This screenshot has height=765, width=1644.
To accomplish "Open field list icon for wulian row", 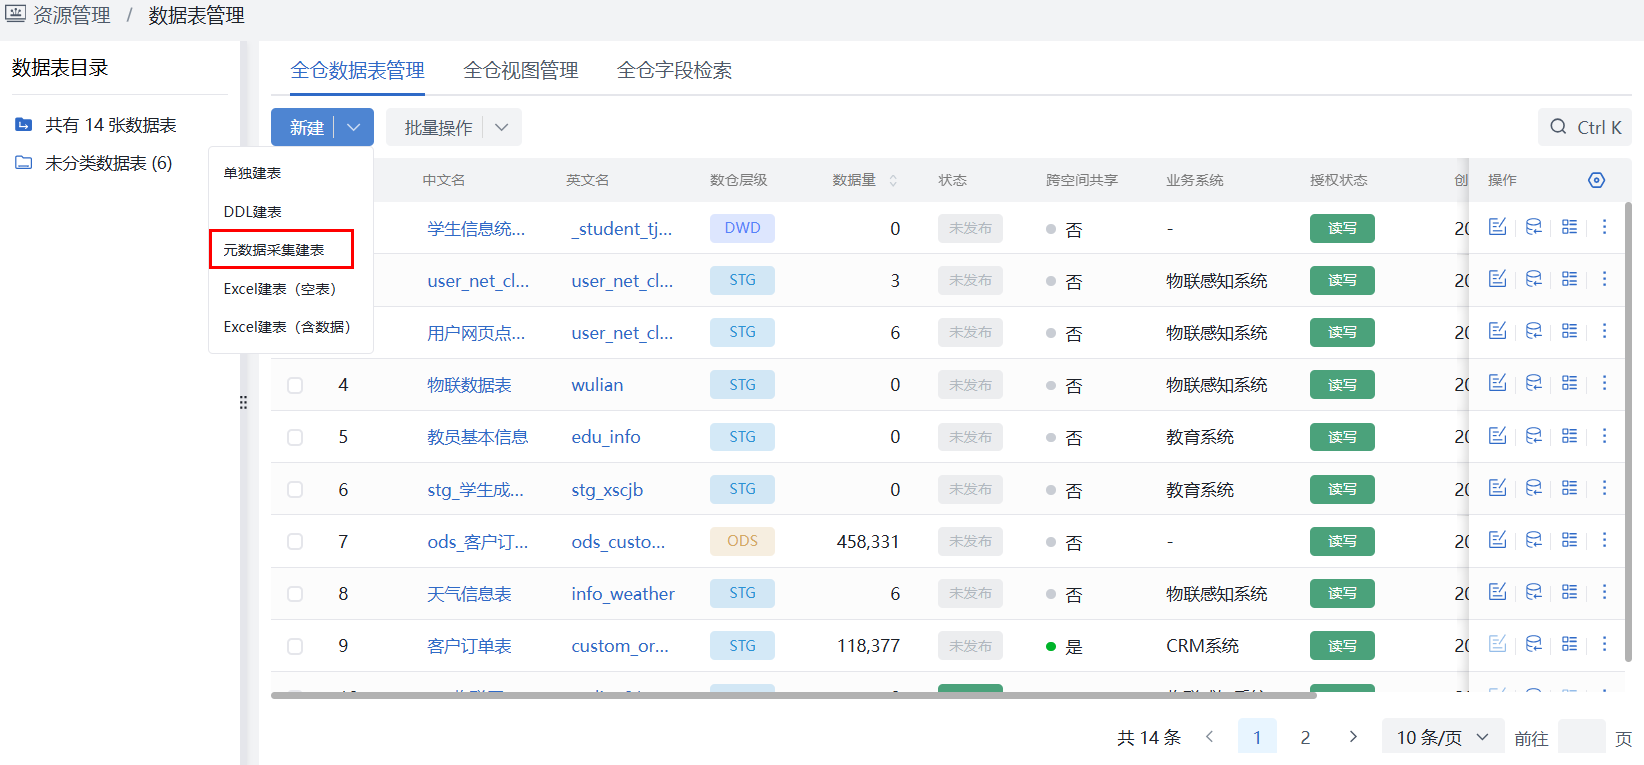I will [1569, 383].
